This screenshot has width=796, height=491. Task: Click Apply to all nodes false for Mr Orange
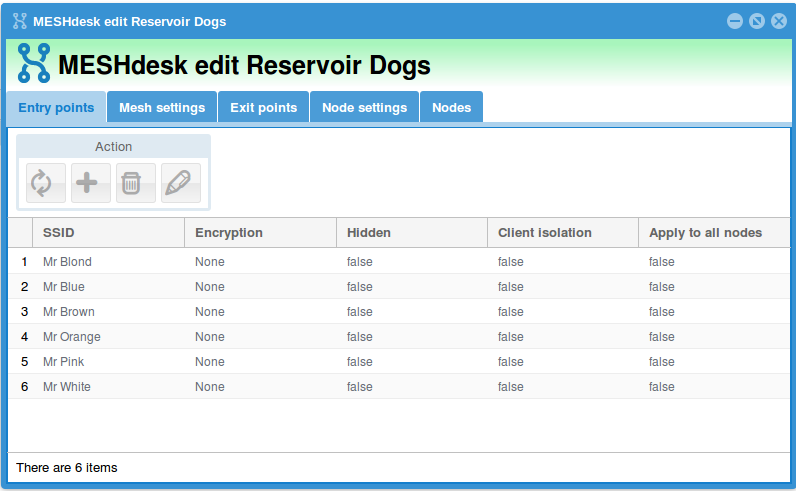[x=714, y=336]
